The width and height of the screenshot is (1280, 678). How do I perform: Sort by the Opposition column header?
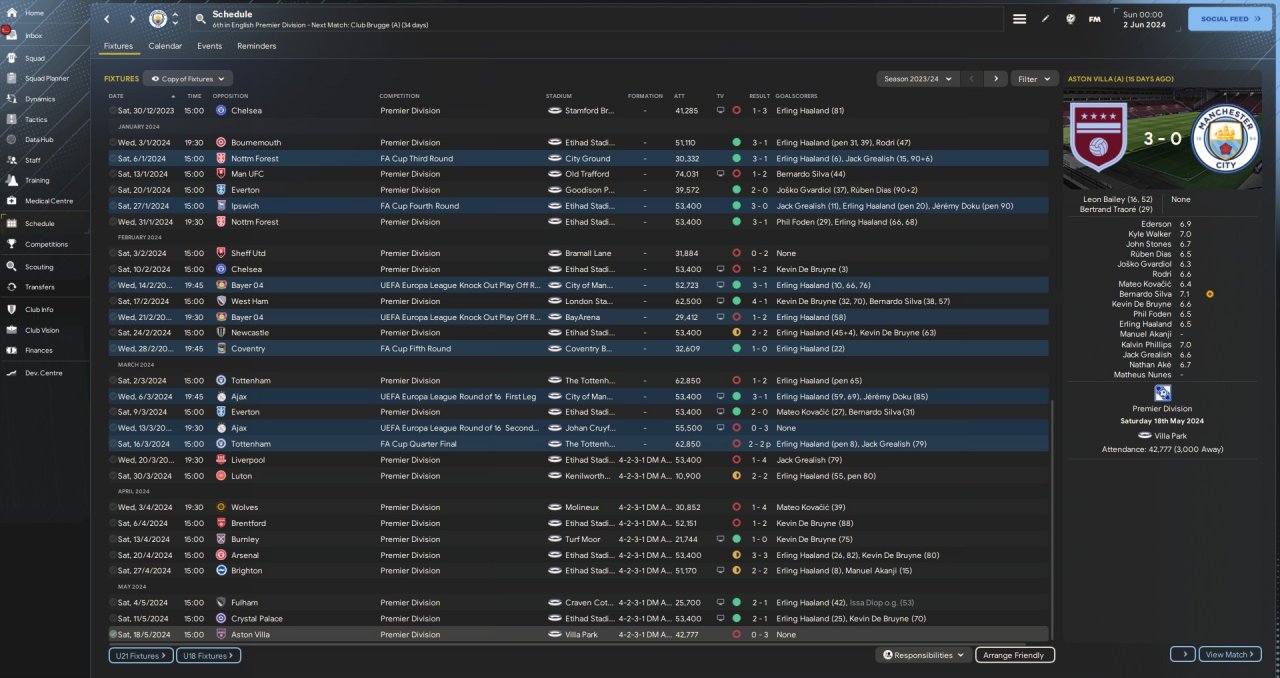(x=230, y=96)
